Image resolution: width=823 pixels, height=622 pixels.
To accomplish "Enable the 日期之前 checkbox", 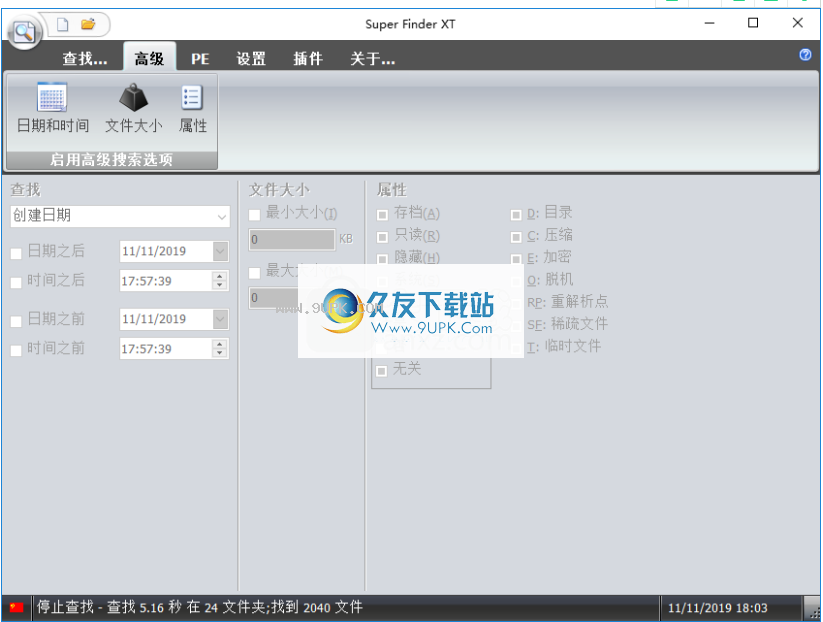I will pos(16,321).
